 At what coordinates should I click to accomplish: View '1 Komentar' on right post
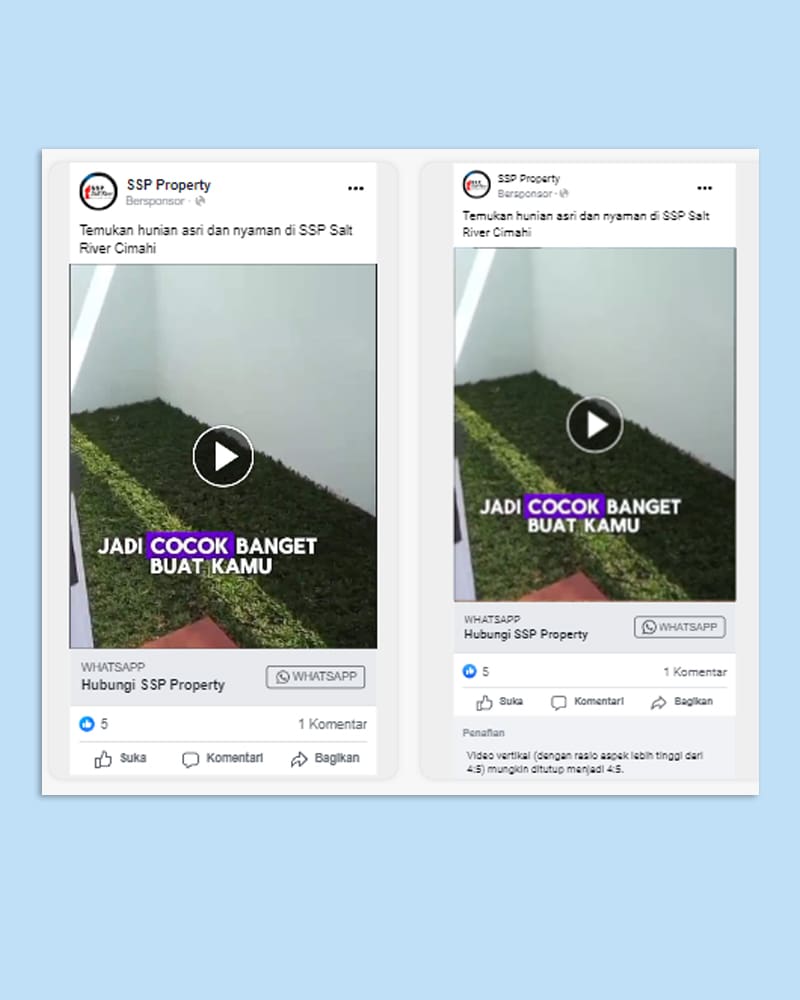pos(695,672)
